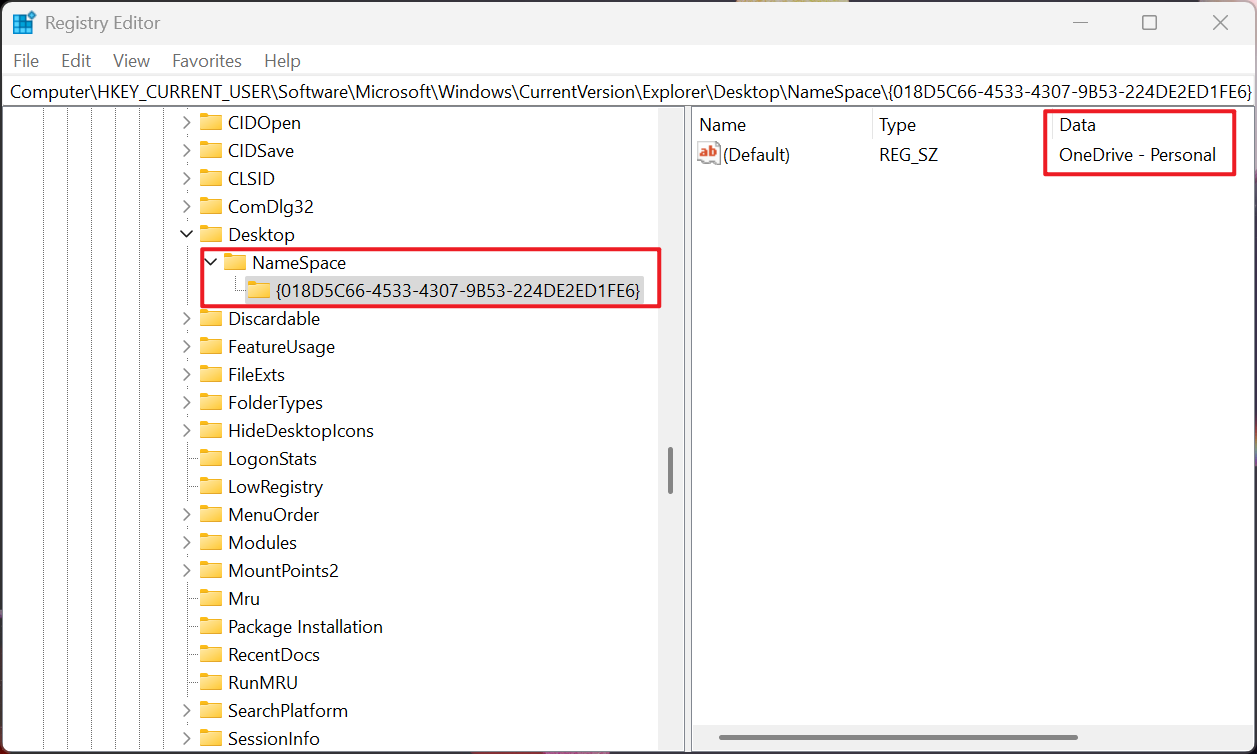Viewport: 1257px width, 754px height.
Task: Open the Help menu
Action: tap(282, 61)
